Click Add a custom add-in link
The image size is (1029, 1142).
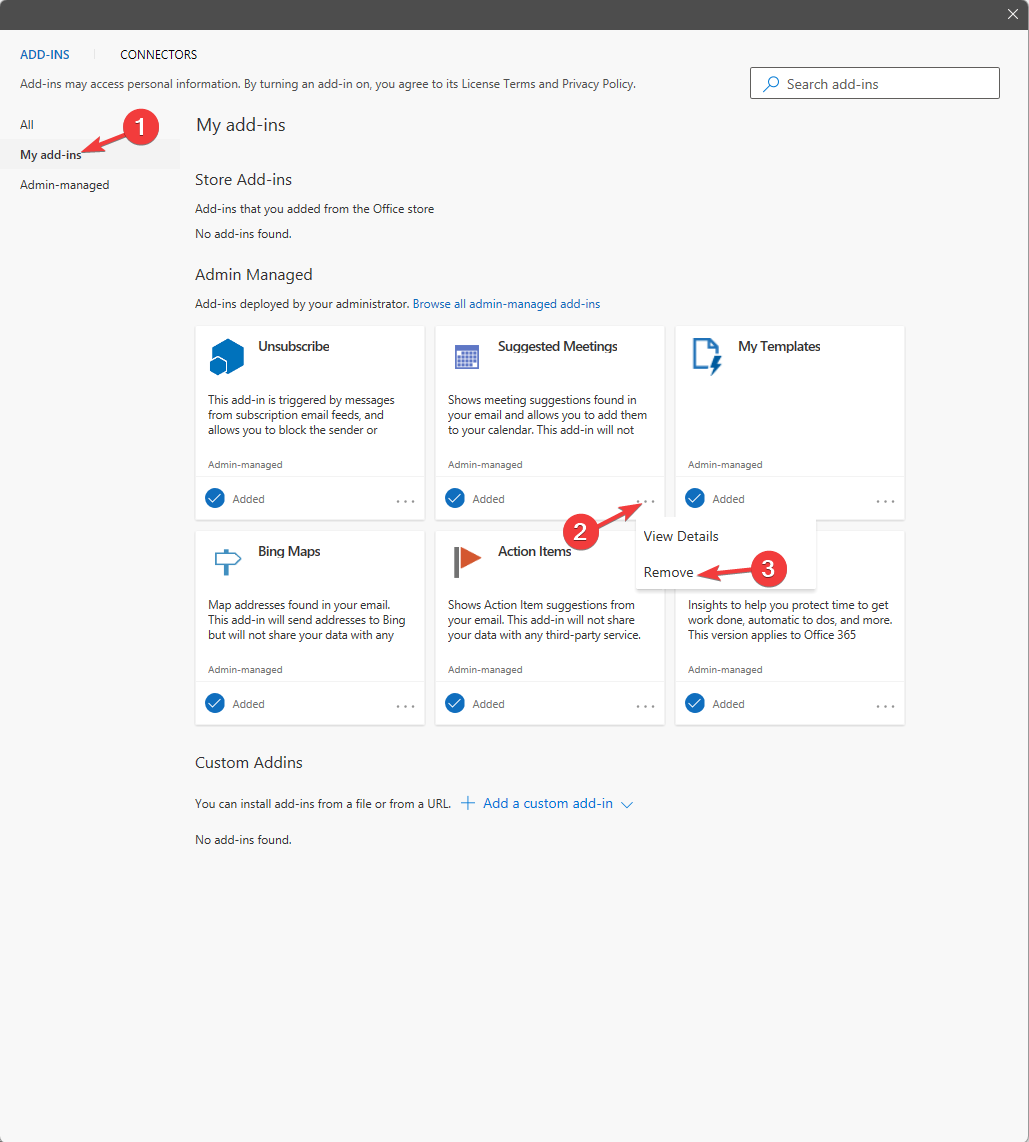point(548,803)
